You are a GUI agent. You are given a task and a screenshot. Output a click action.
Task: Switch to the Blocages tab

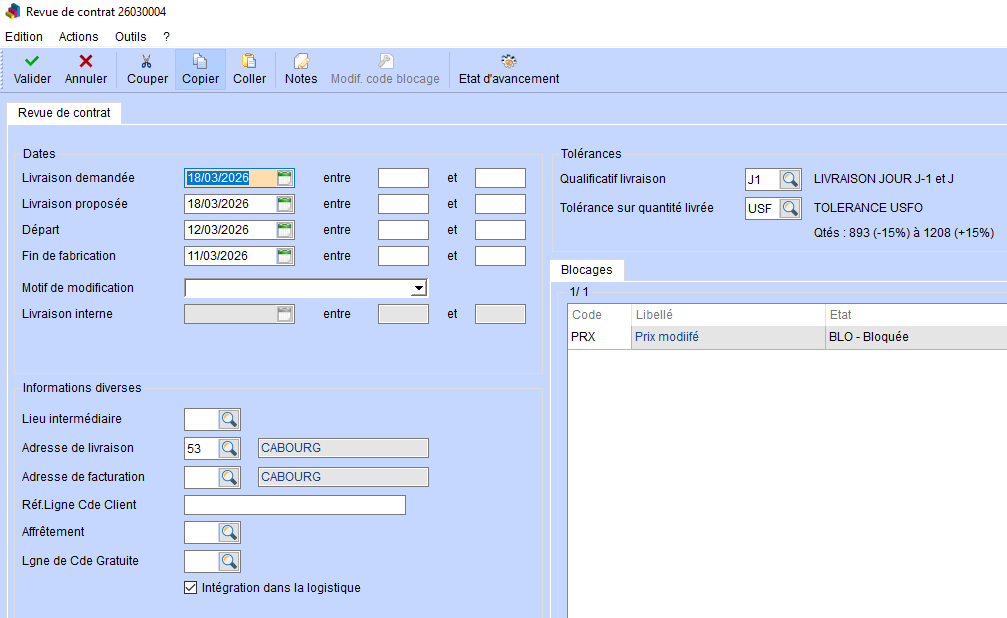[x=587, y=270]
